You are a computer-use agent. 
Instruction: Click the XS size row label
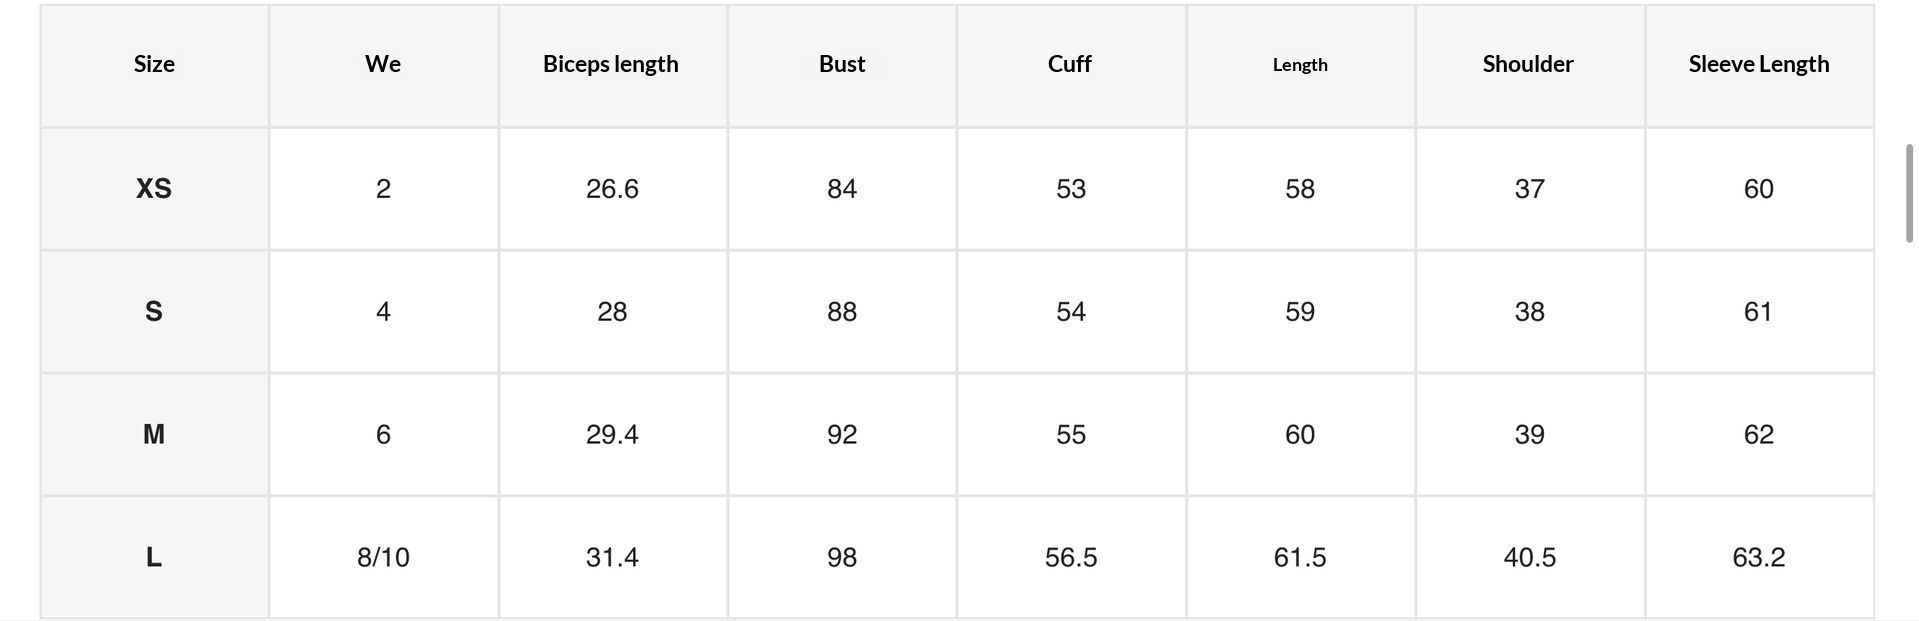[x=154, y=189]
